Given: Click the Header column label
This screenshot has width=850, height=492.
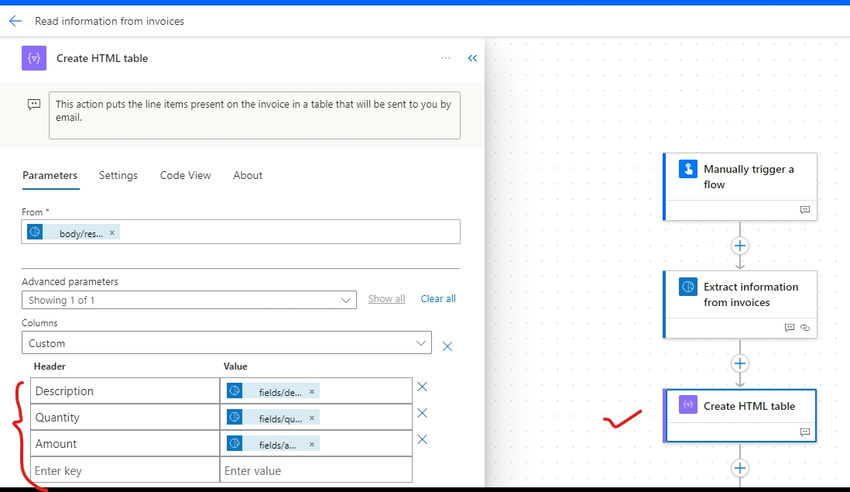Looking at the screenshot, I should (x=49, y=366).
